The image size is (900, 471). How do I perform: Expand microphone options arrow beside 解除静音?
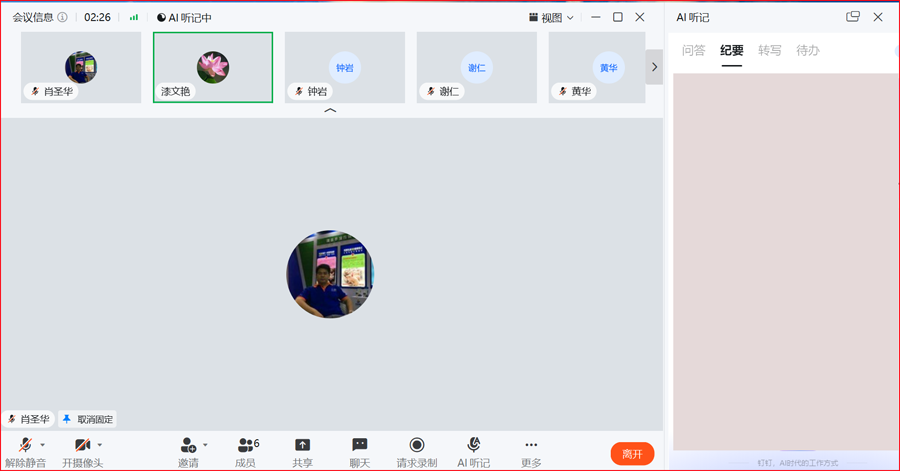[x=42, y=445]
